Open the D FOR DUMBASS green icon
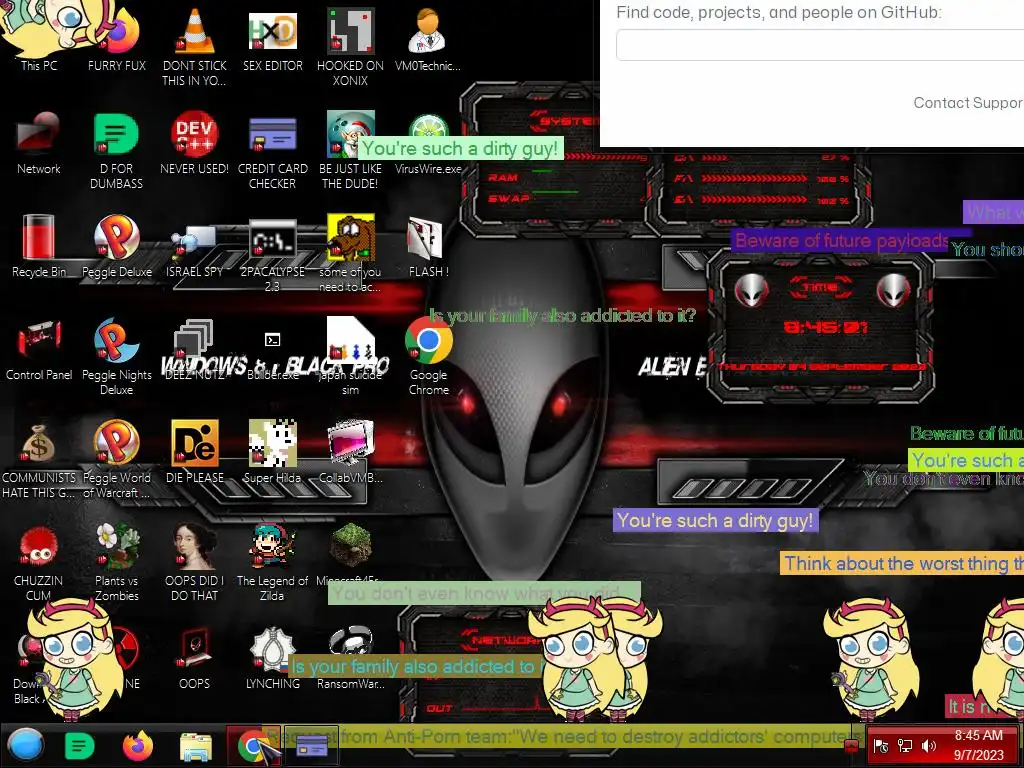Image resolution: width=1024 pixels, height=768 pixels. (x=116, y=152)
